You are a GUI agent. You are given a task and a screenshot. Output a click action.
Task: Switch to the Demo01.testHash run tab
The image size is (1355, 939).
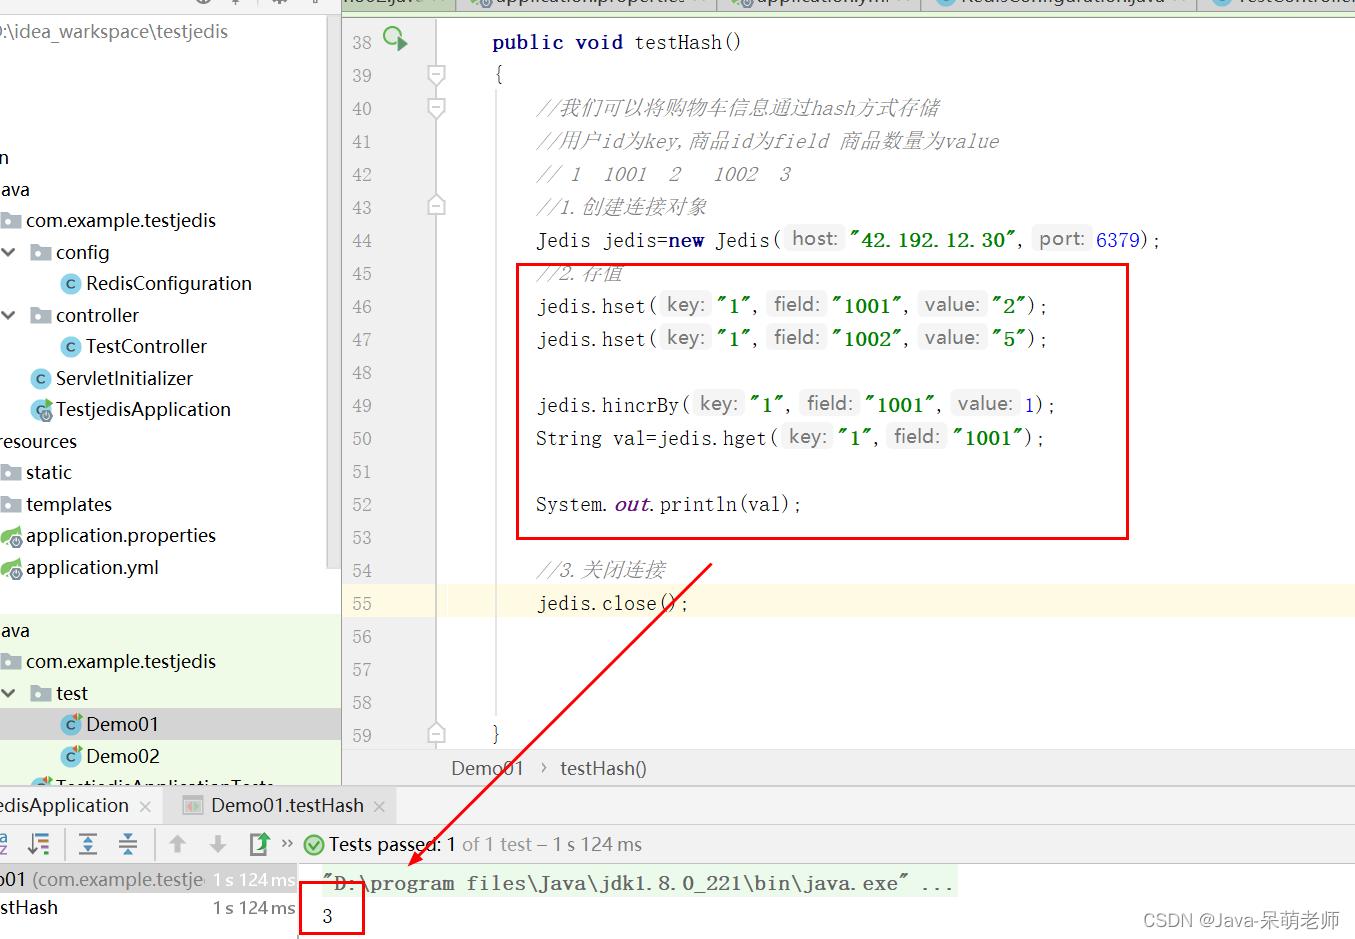286,806
